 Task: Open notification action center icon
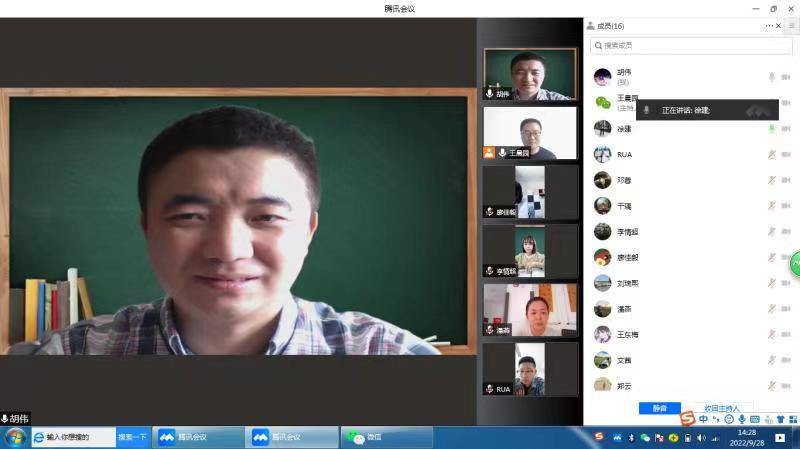point(780,438)
